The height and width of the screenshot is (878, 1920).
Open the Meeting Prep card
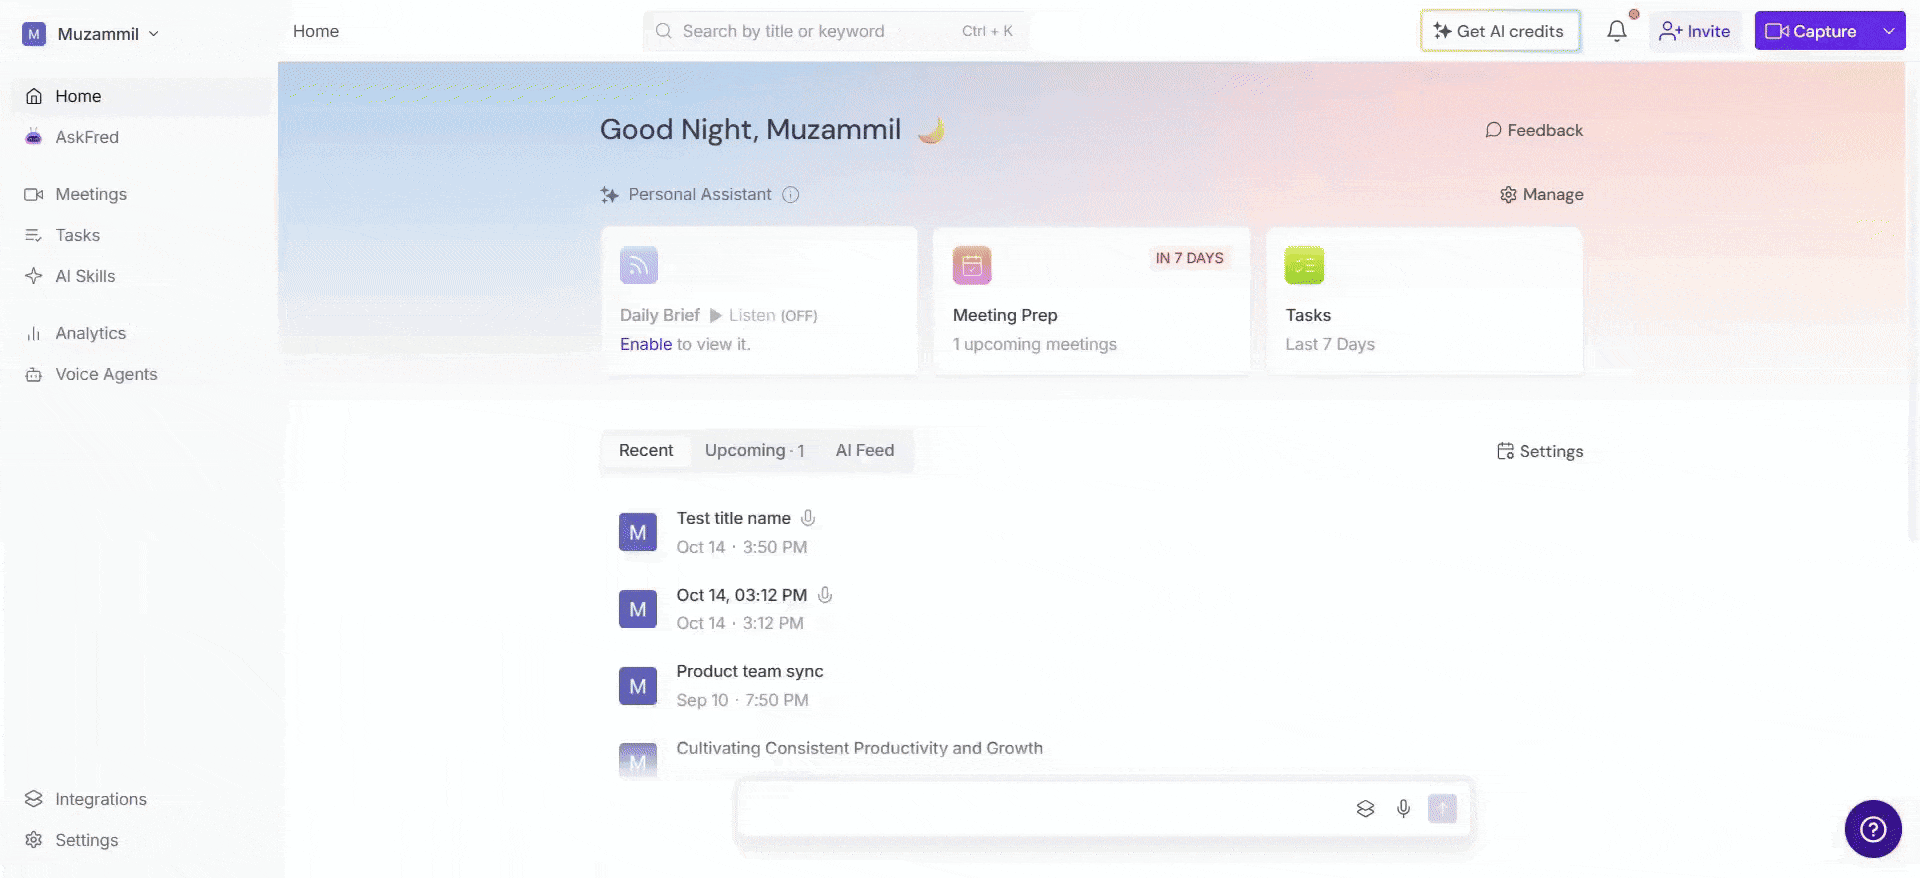click(x=1091, y=301)
